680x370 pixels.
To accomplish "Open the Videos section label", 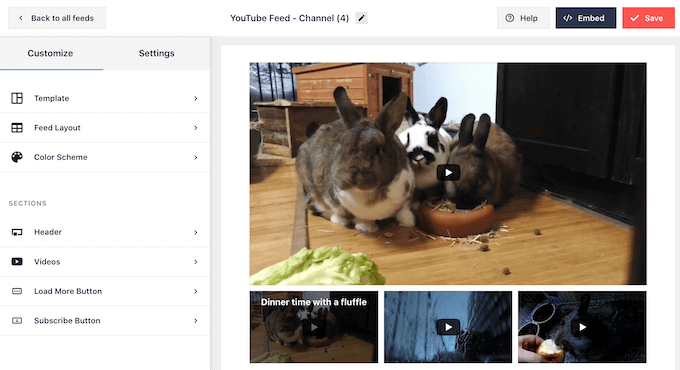I will coord(47,262).
